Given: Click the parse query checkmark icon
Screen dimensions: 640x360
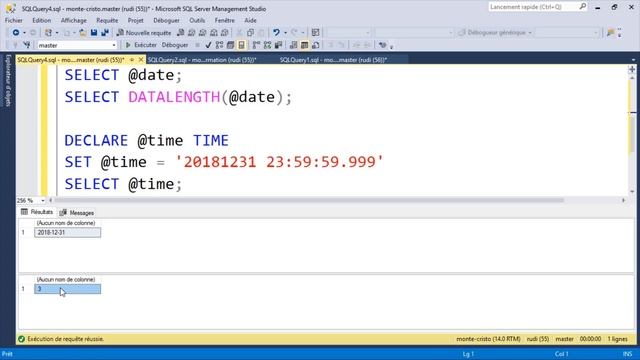Looking at the screenshot, I should (x=208, y=45).
